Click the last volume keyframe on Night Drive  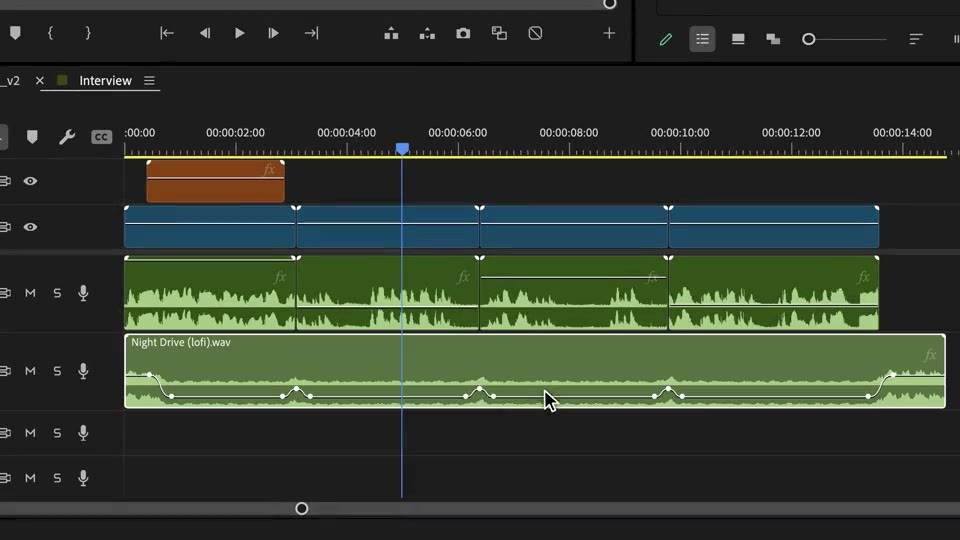click(893, 374)
